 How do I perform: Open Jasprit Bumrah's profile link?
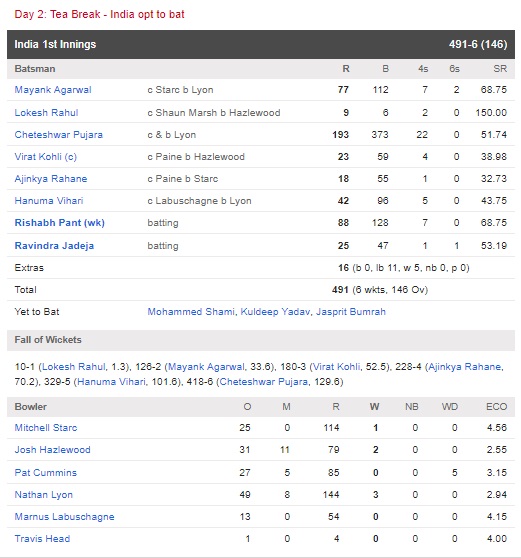tap(351, 312)
